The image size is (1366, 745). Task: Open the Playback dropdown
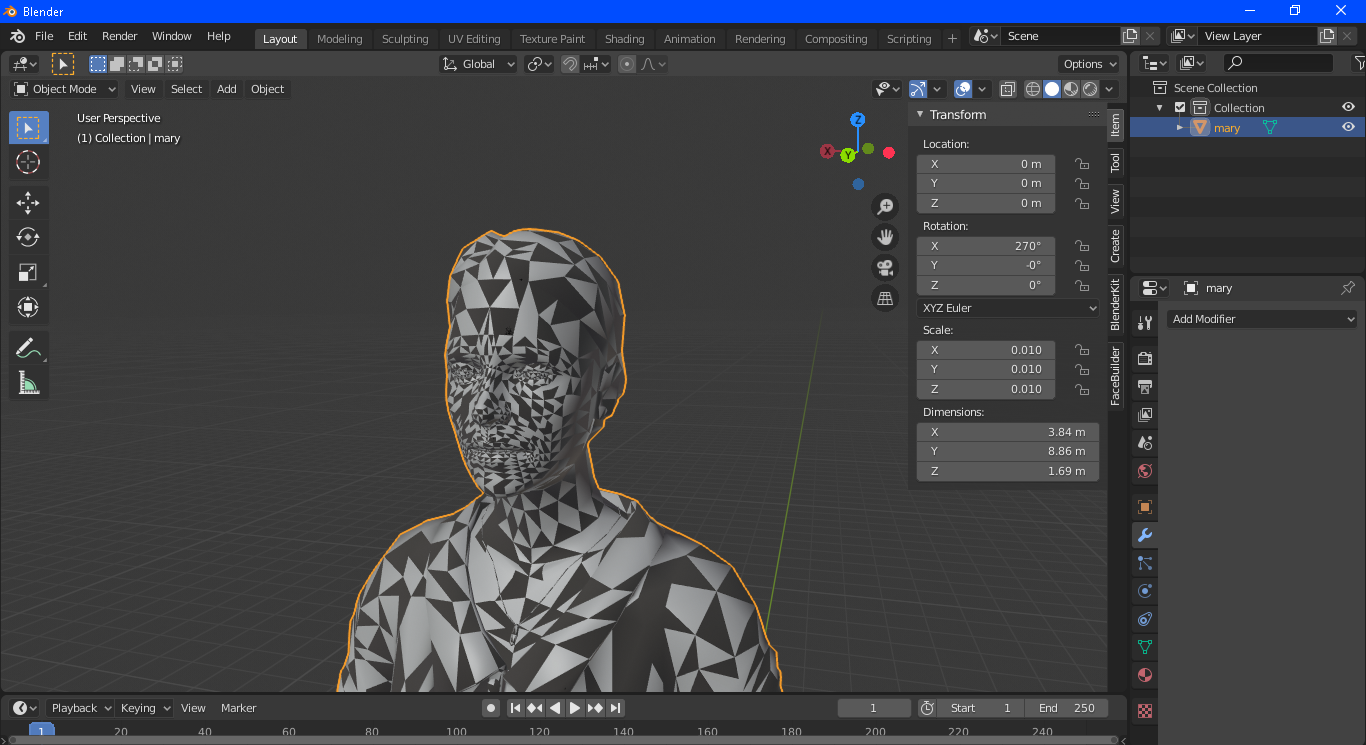pyautogui.click(x=80, y=708)
